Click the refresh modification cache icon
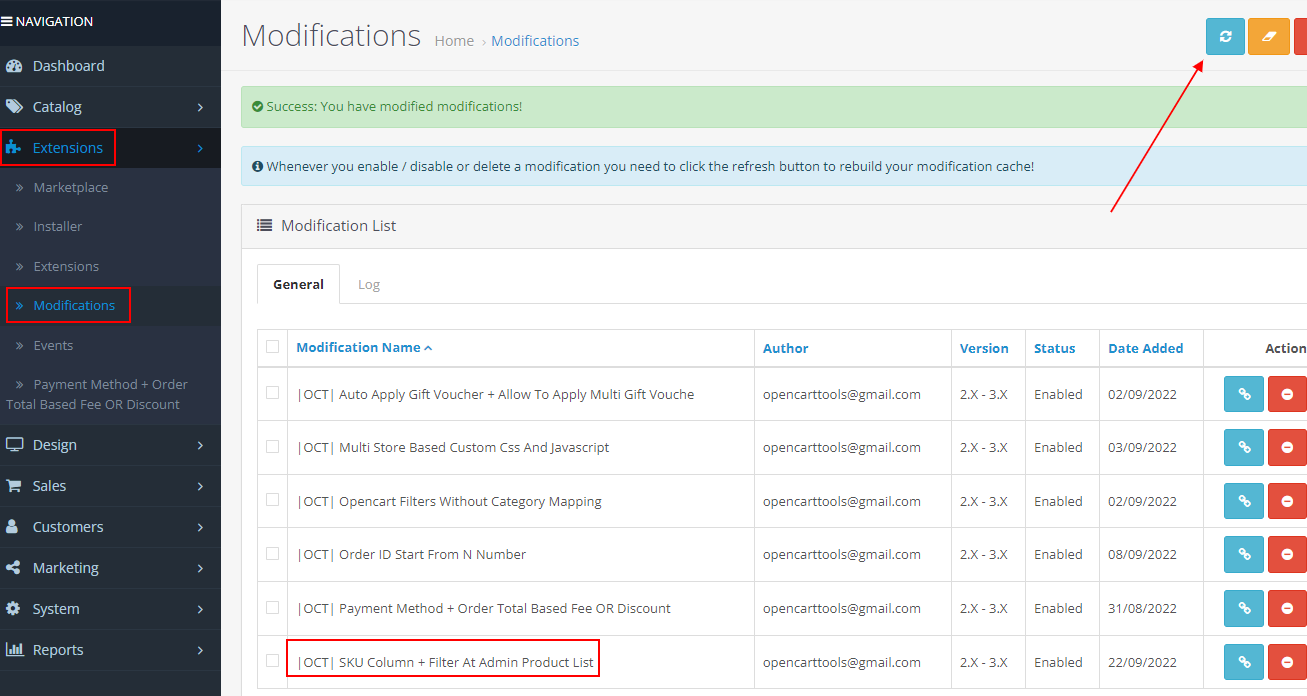The width and height of the screenshot is (1307, 696). click(x=1225, y=36)
